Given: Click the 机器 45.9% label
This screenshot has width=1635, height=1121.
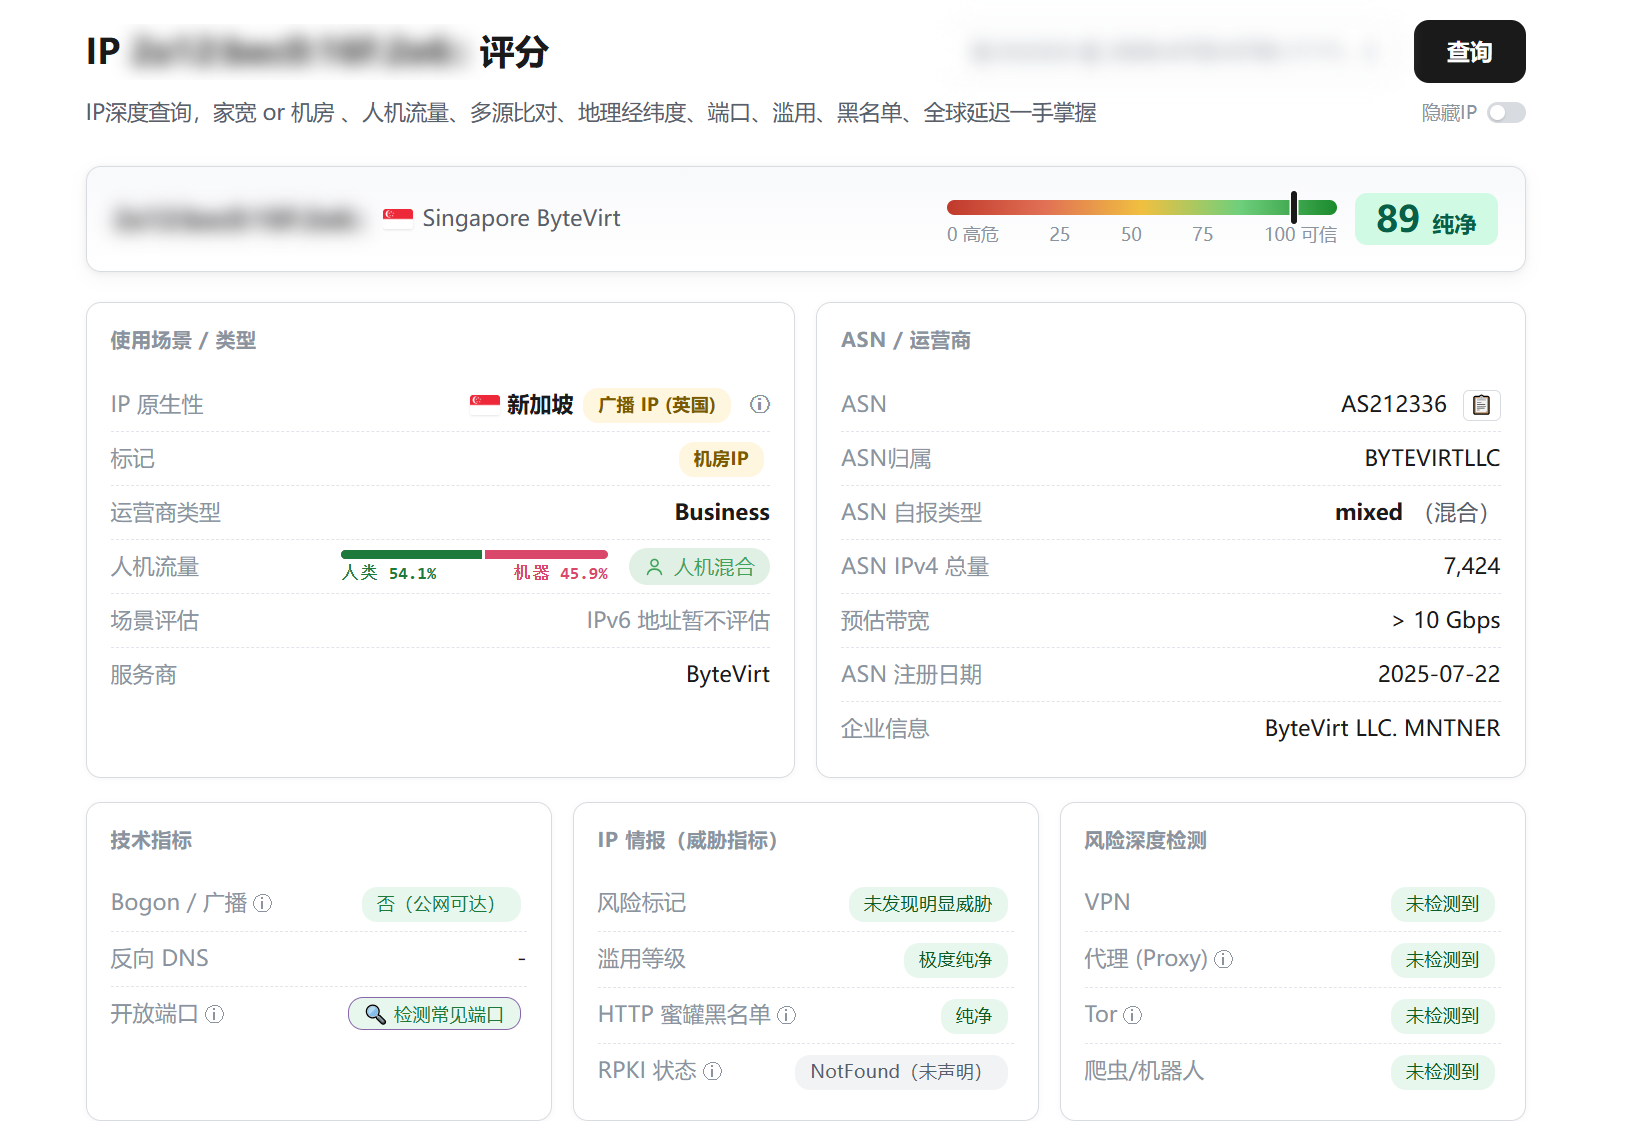Looking at the screenshot, I should pyautogui.click(x=561, y=573).
